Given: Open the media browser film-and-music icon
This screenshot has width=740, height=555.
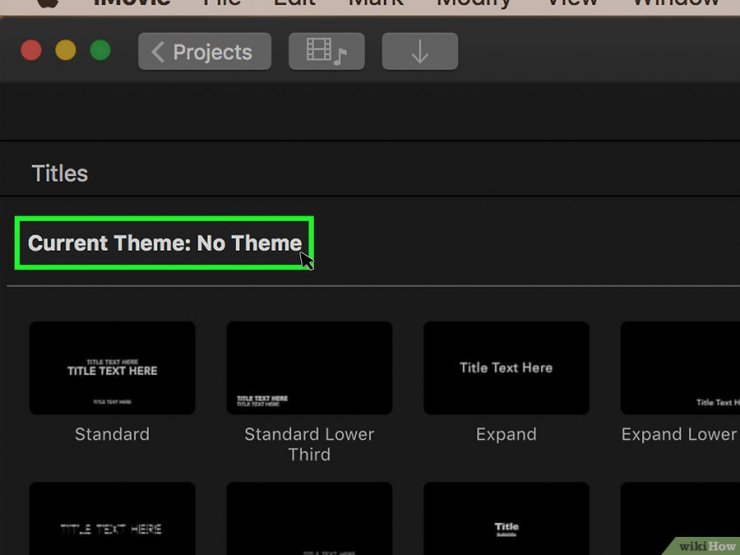Looking at the screenshot, I should (x=326, y=51).
